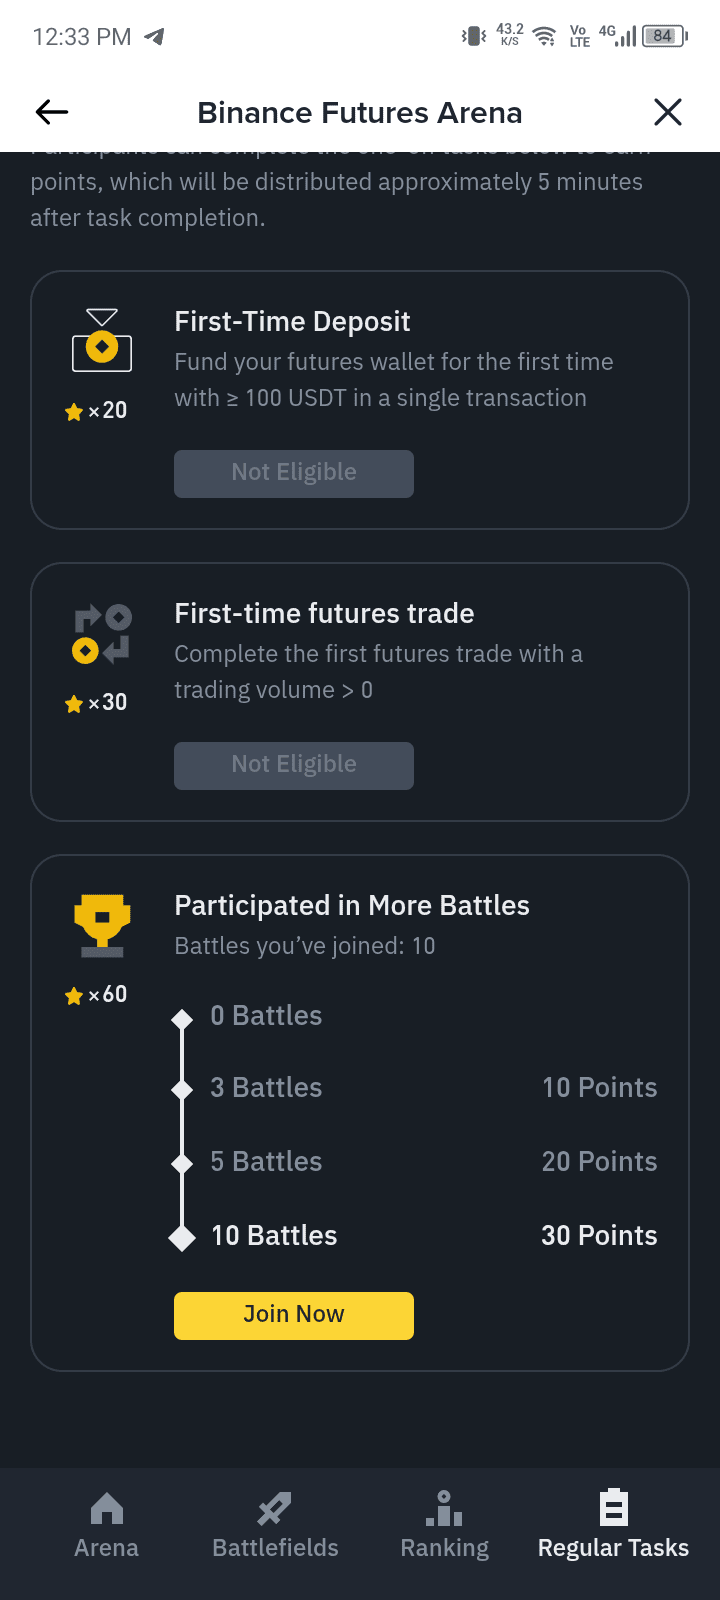Viewport: 720px width, 1600px height.
Task: Tap the star x20 points badge
Action: (96, 411)
